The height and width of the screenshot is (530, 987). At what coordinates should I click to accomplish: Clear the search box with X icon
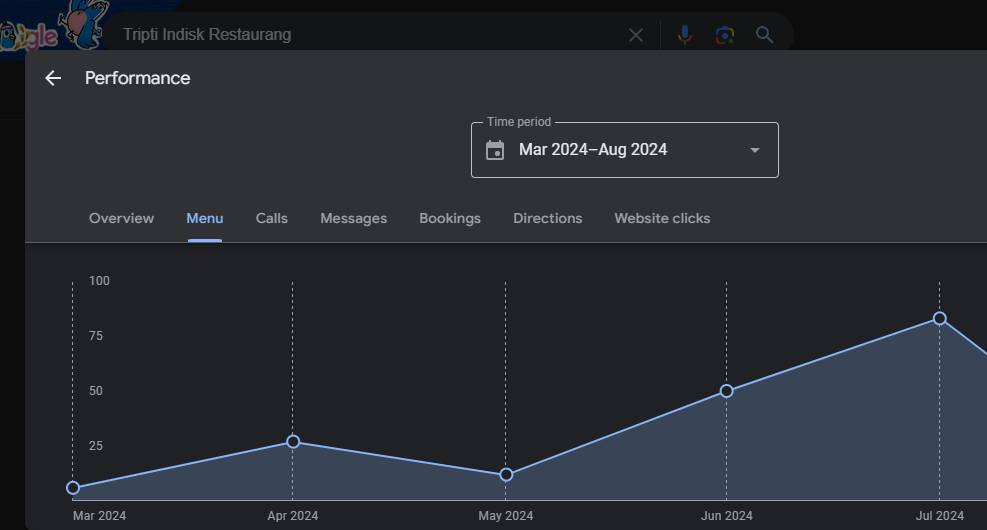pyautogui.click(x=636, y=35)
